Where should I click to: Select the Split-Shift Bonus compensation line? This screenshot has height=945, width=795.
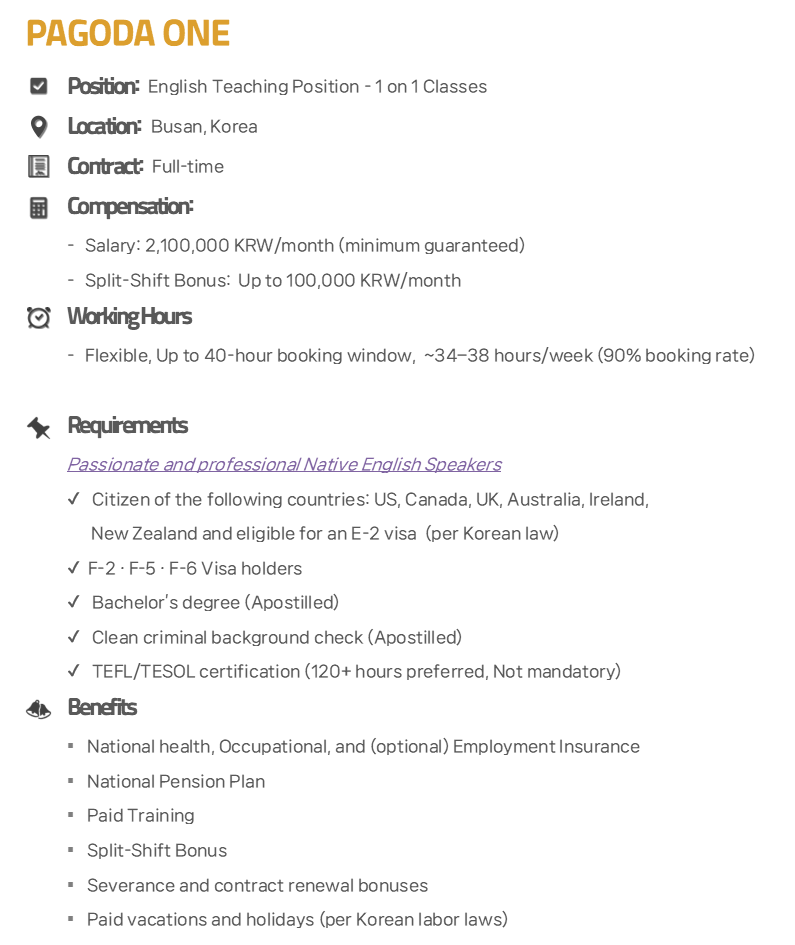click(272, 280)
